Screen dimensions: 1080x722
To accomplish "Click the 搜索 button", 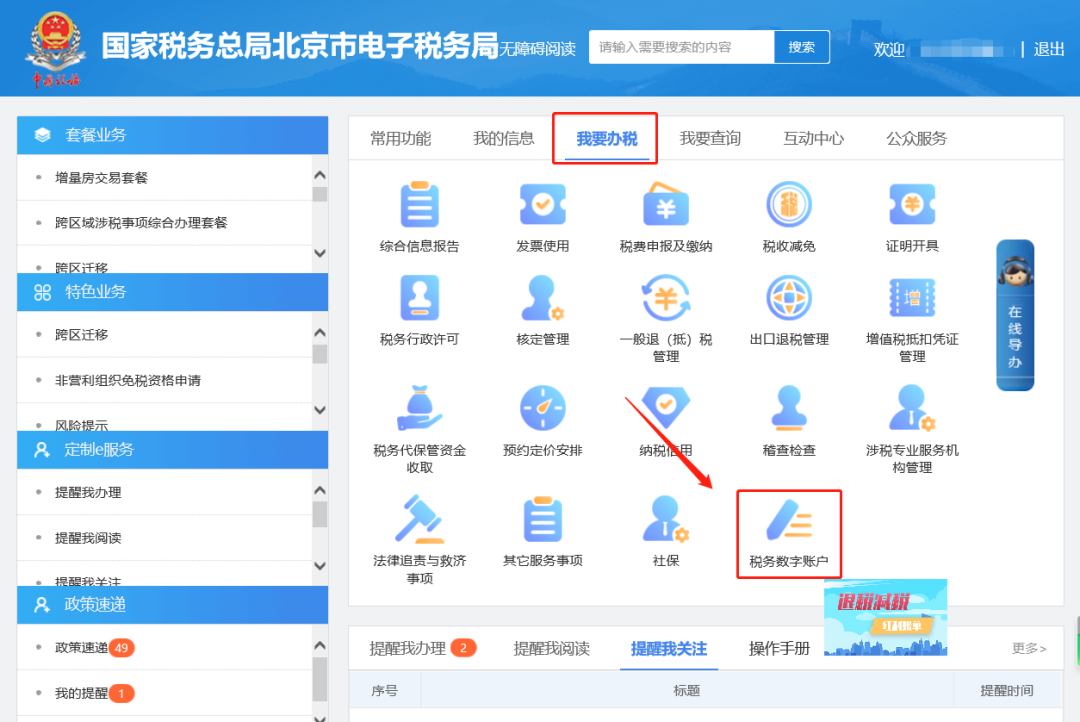I will [x=802, y=47].
